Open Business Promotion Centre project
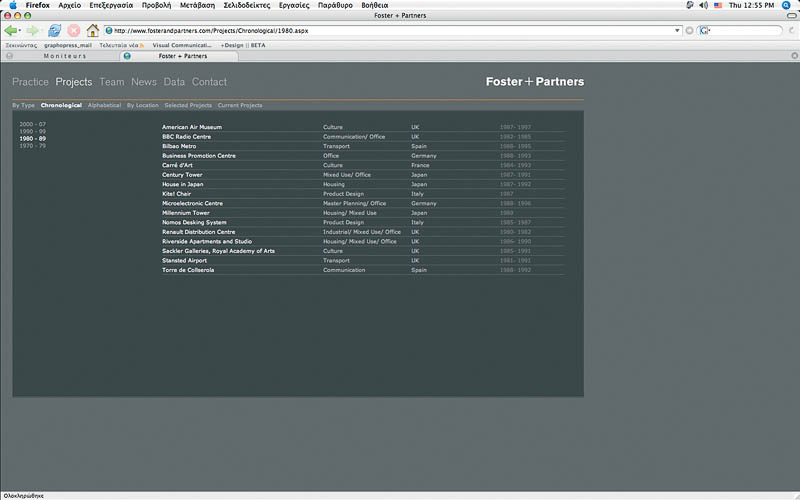 (x=198, y=156)
